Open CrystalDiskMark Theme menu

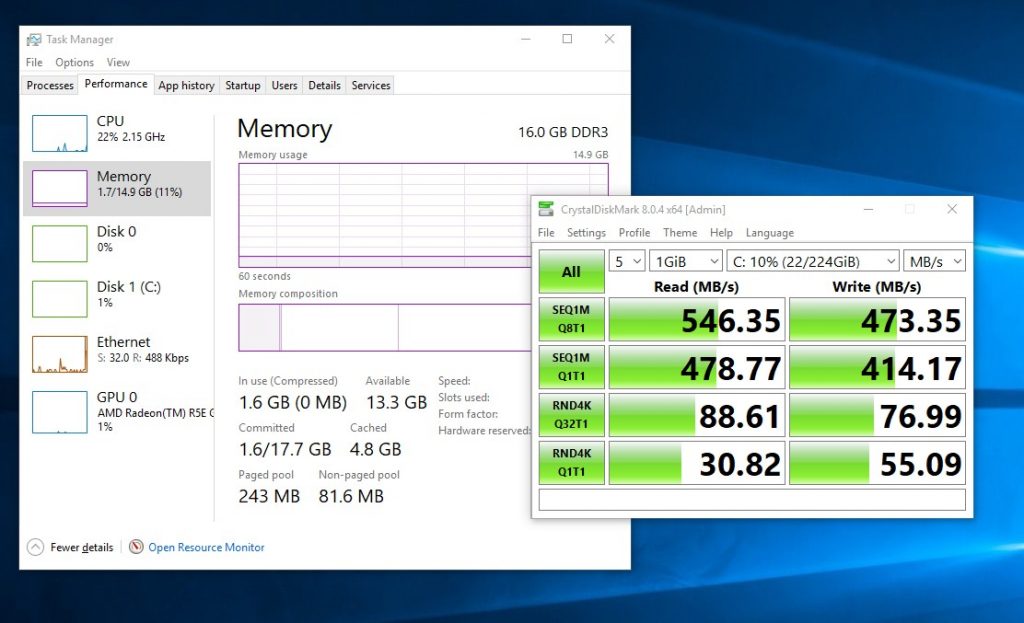point(680,232)
